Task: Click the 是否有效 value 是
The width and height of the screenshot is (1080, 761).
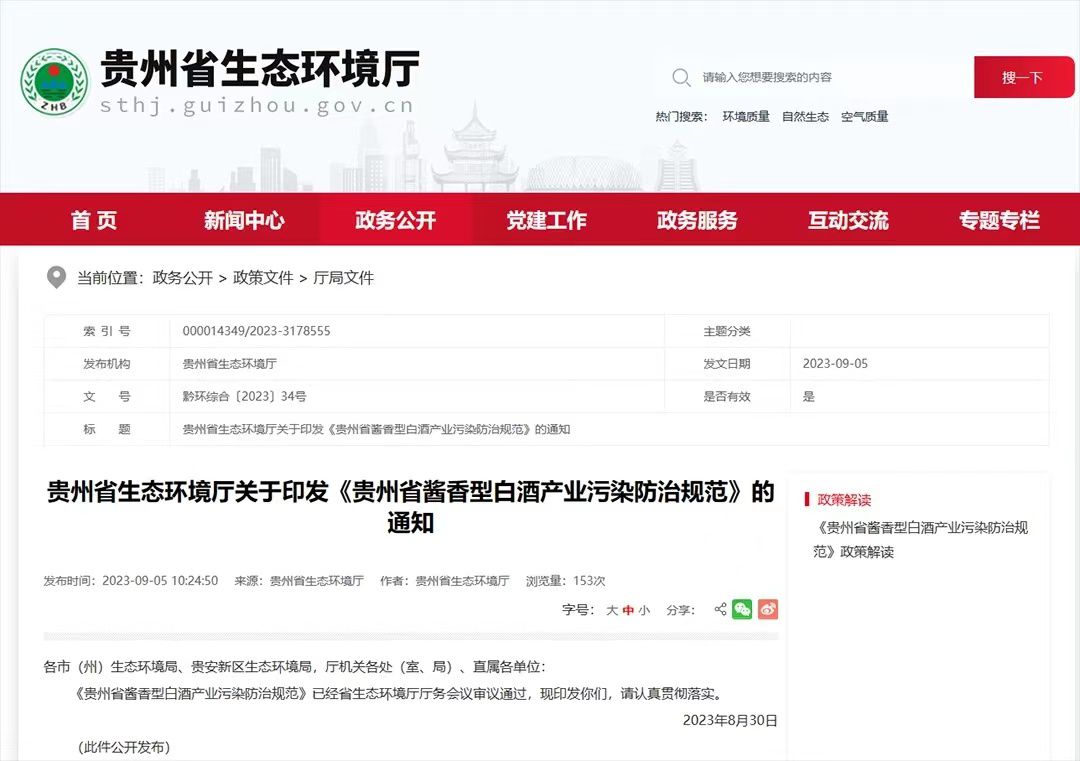Action: tap(809, 396)
